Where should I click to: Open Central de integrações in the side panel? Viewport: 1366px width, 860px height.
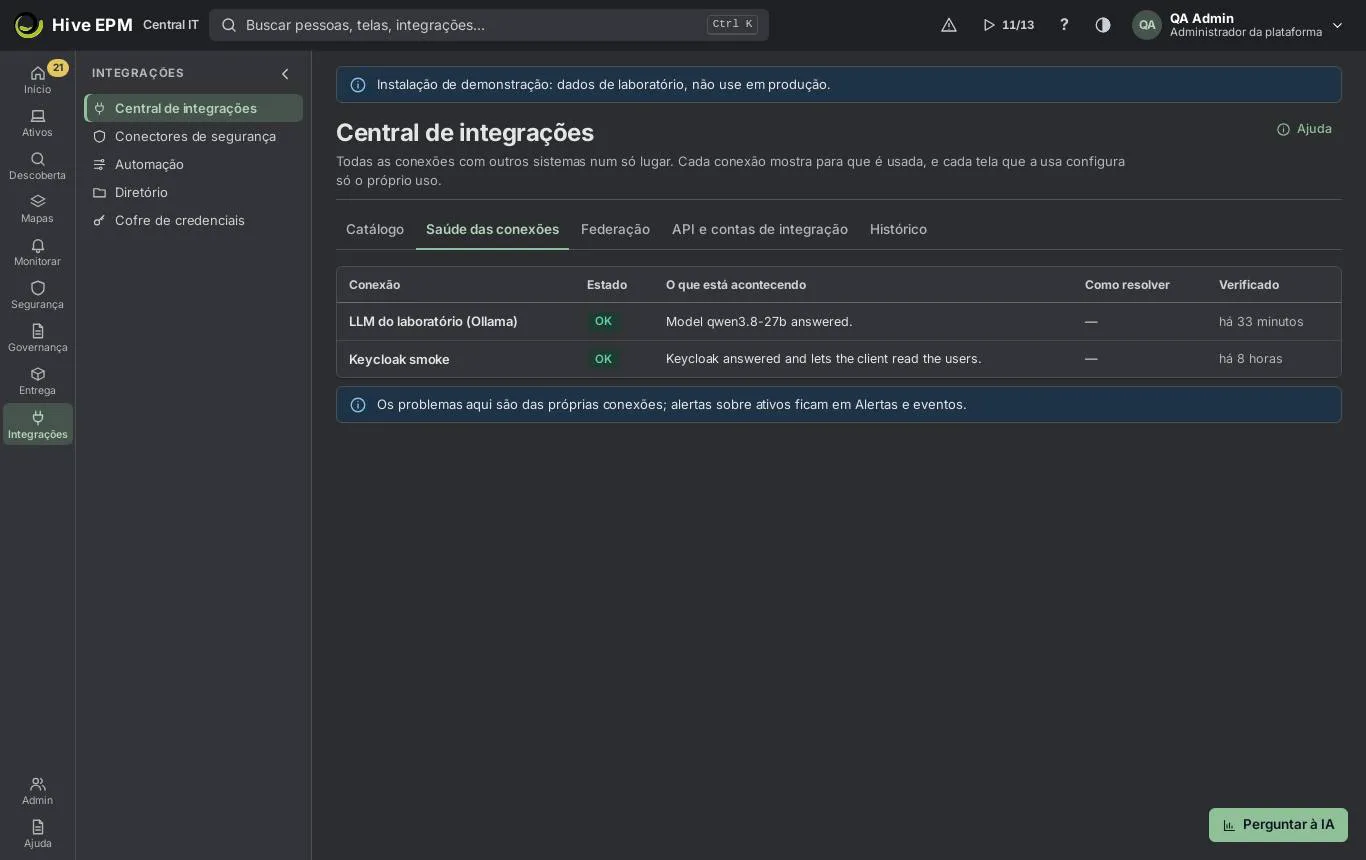(x=194, y=108)
